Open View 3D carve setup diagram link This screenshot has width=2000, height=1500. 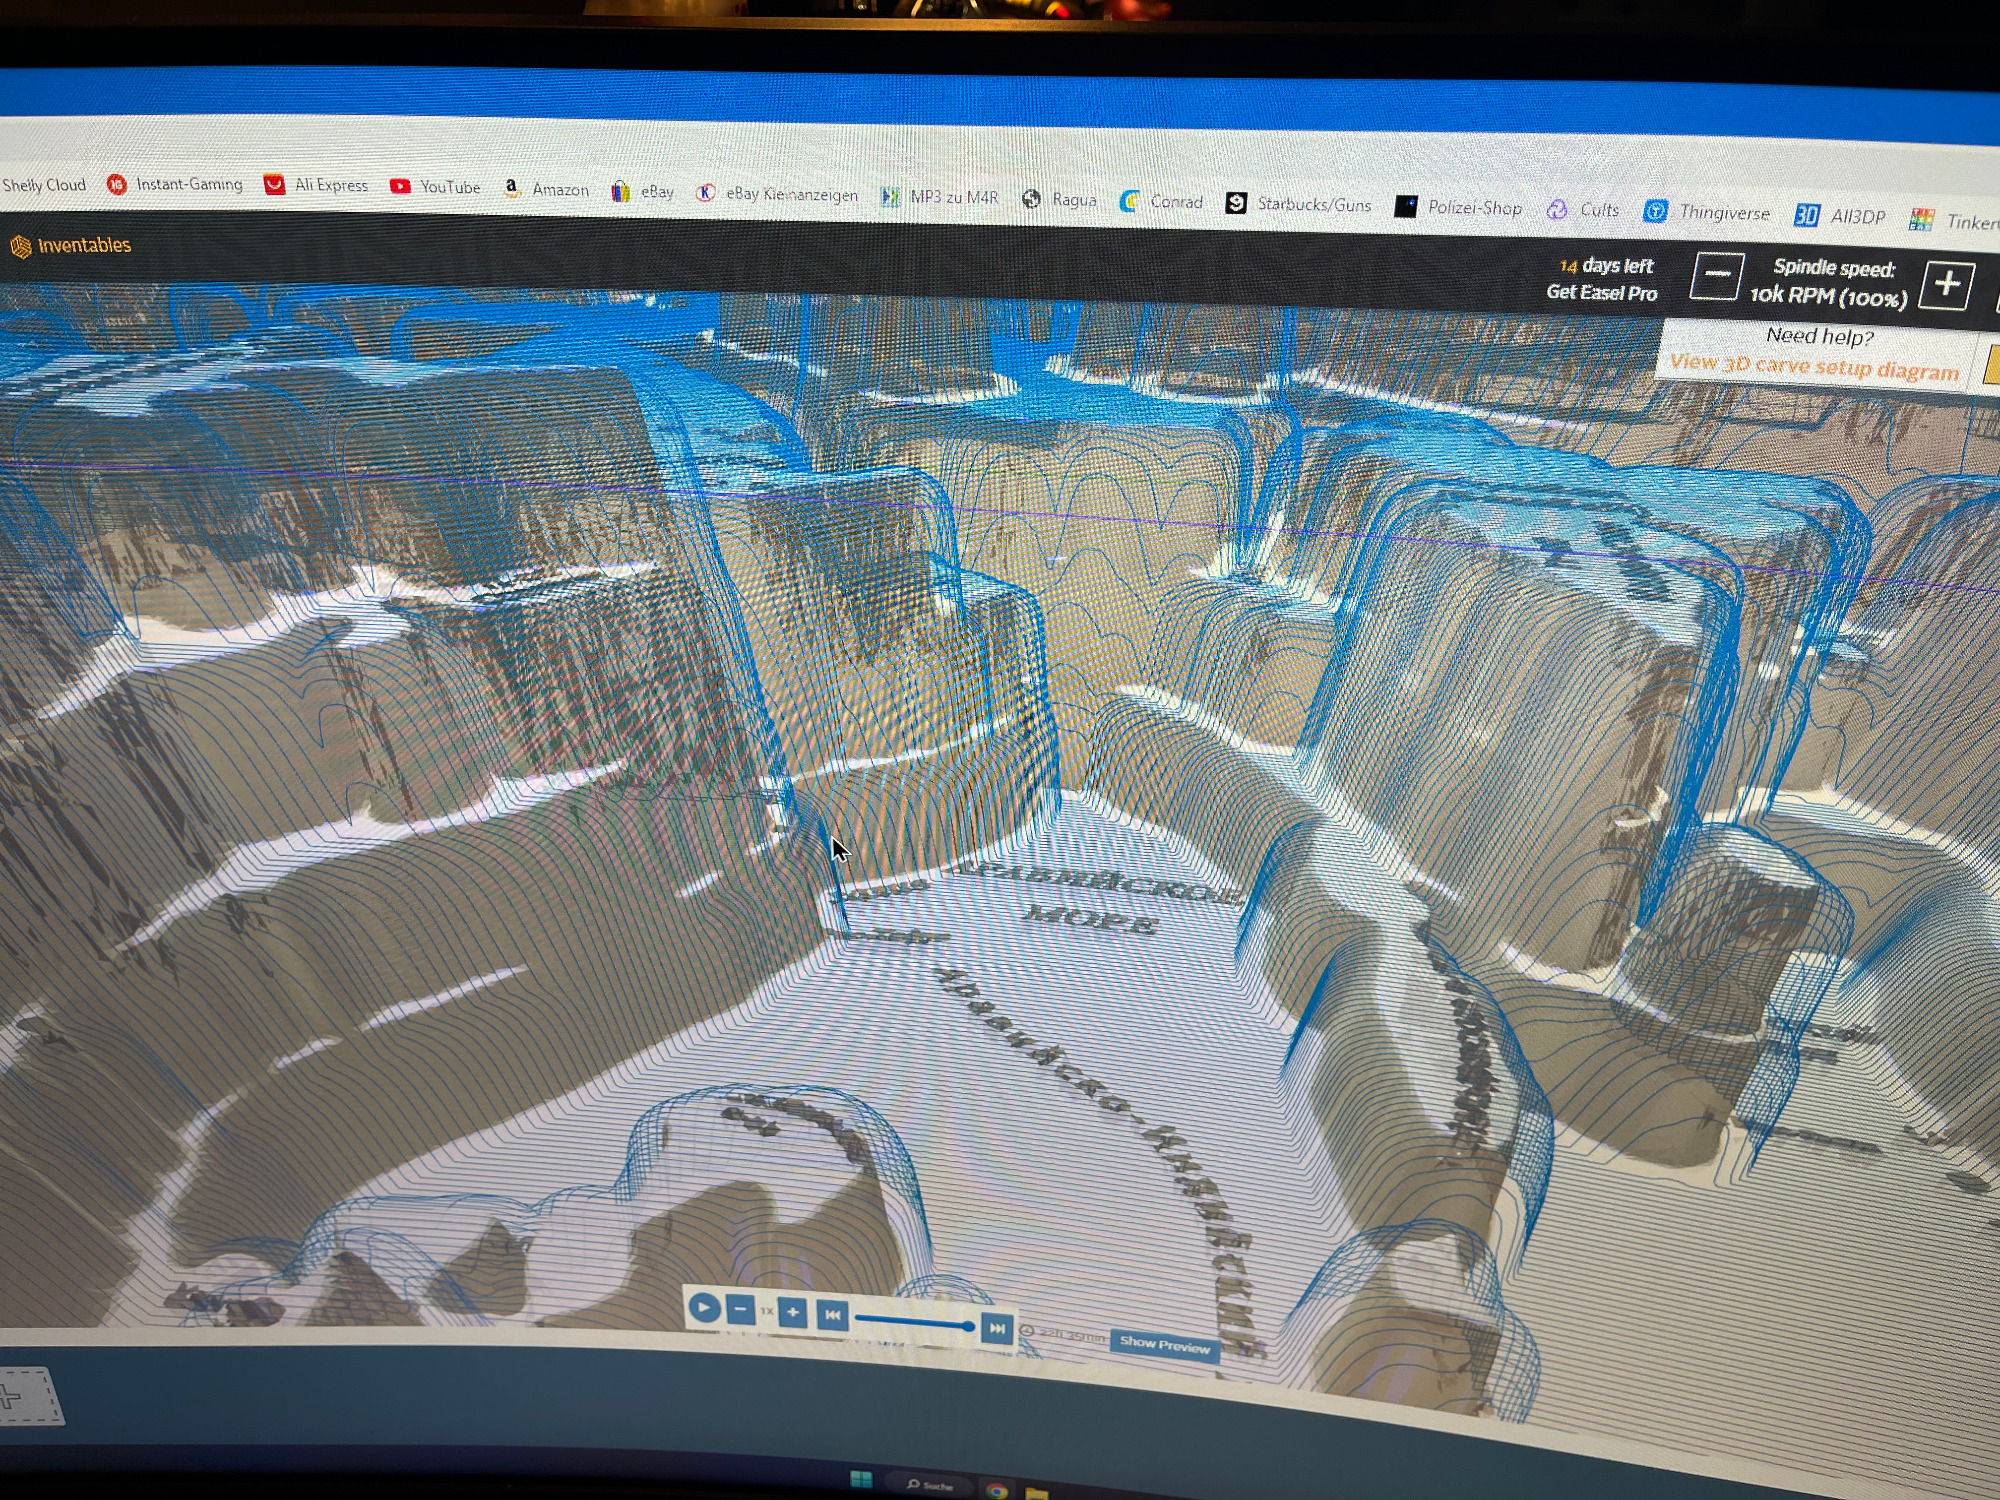1814,366
